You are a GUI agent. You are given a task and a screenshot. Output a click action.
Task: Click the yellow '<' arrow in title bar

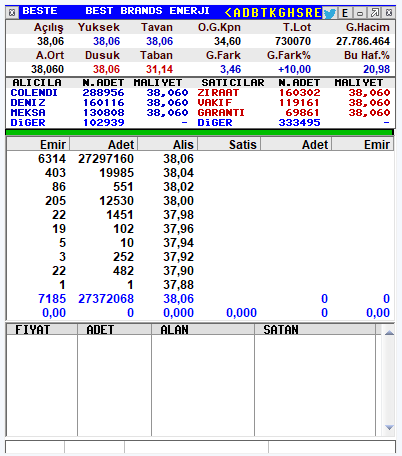228,13
